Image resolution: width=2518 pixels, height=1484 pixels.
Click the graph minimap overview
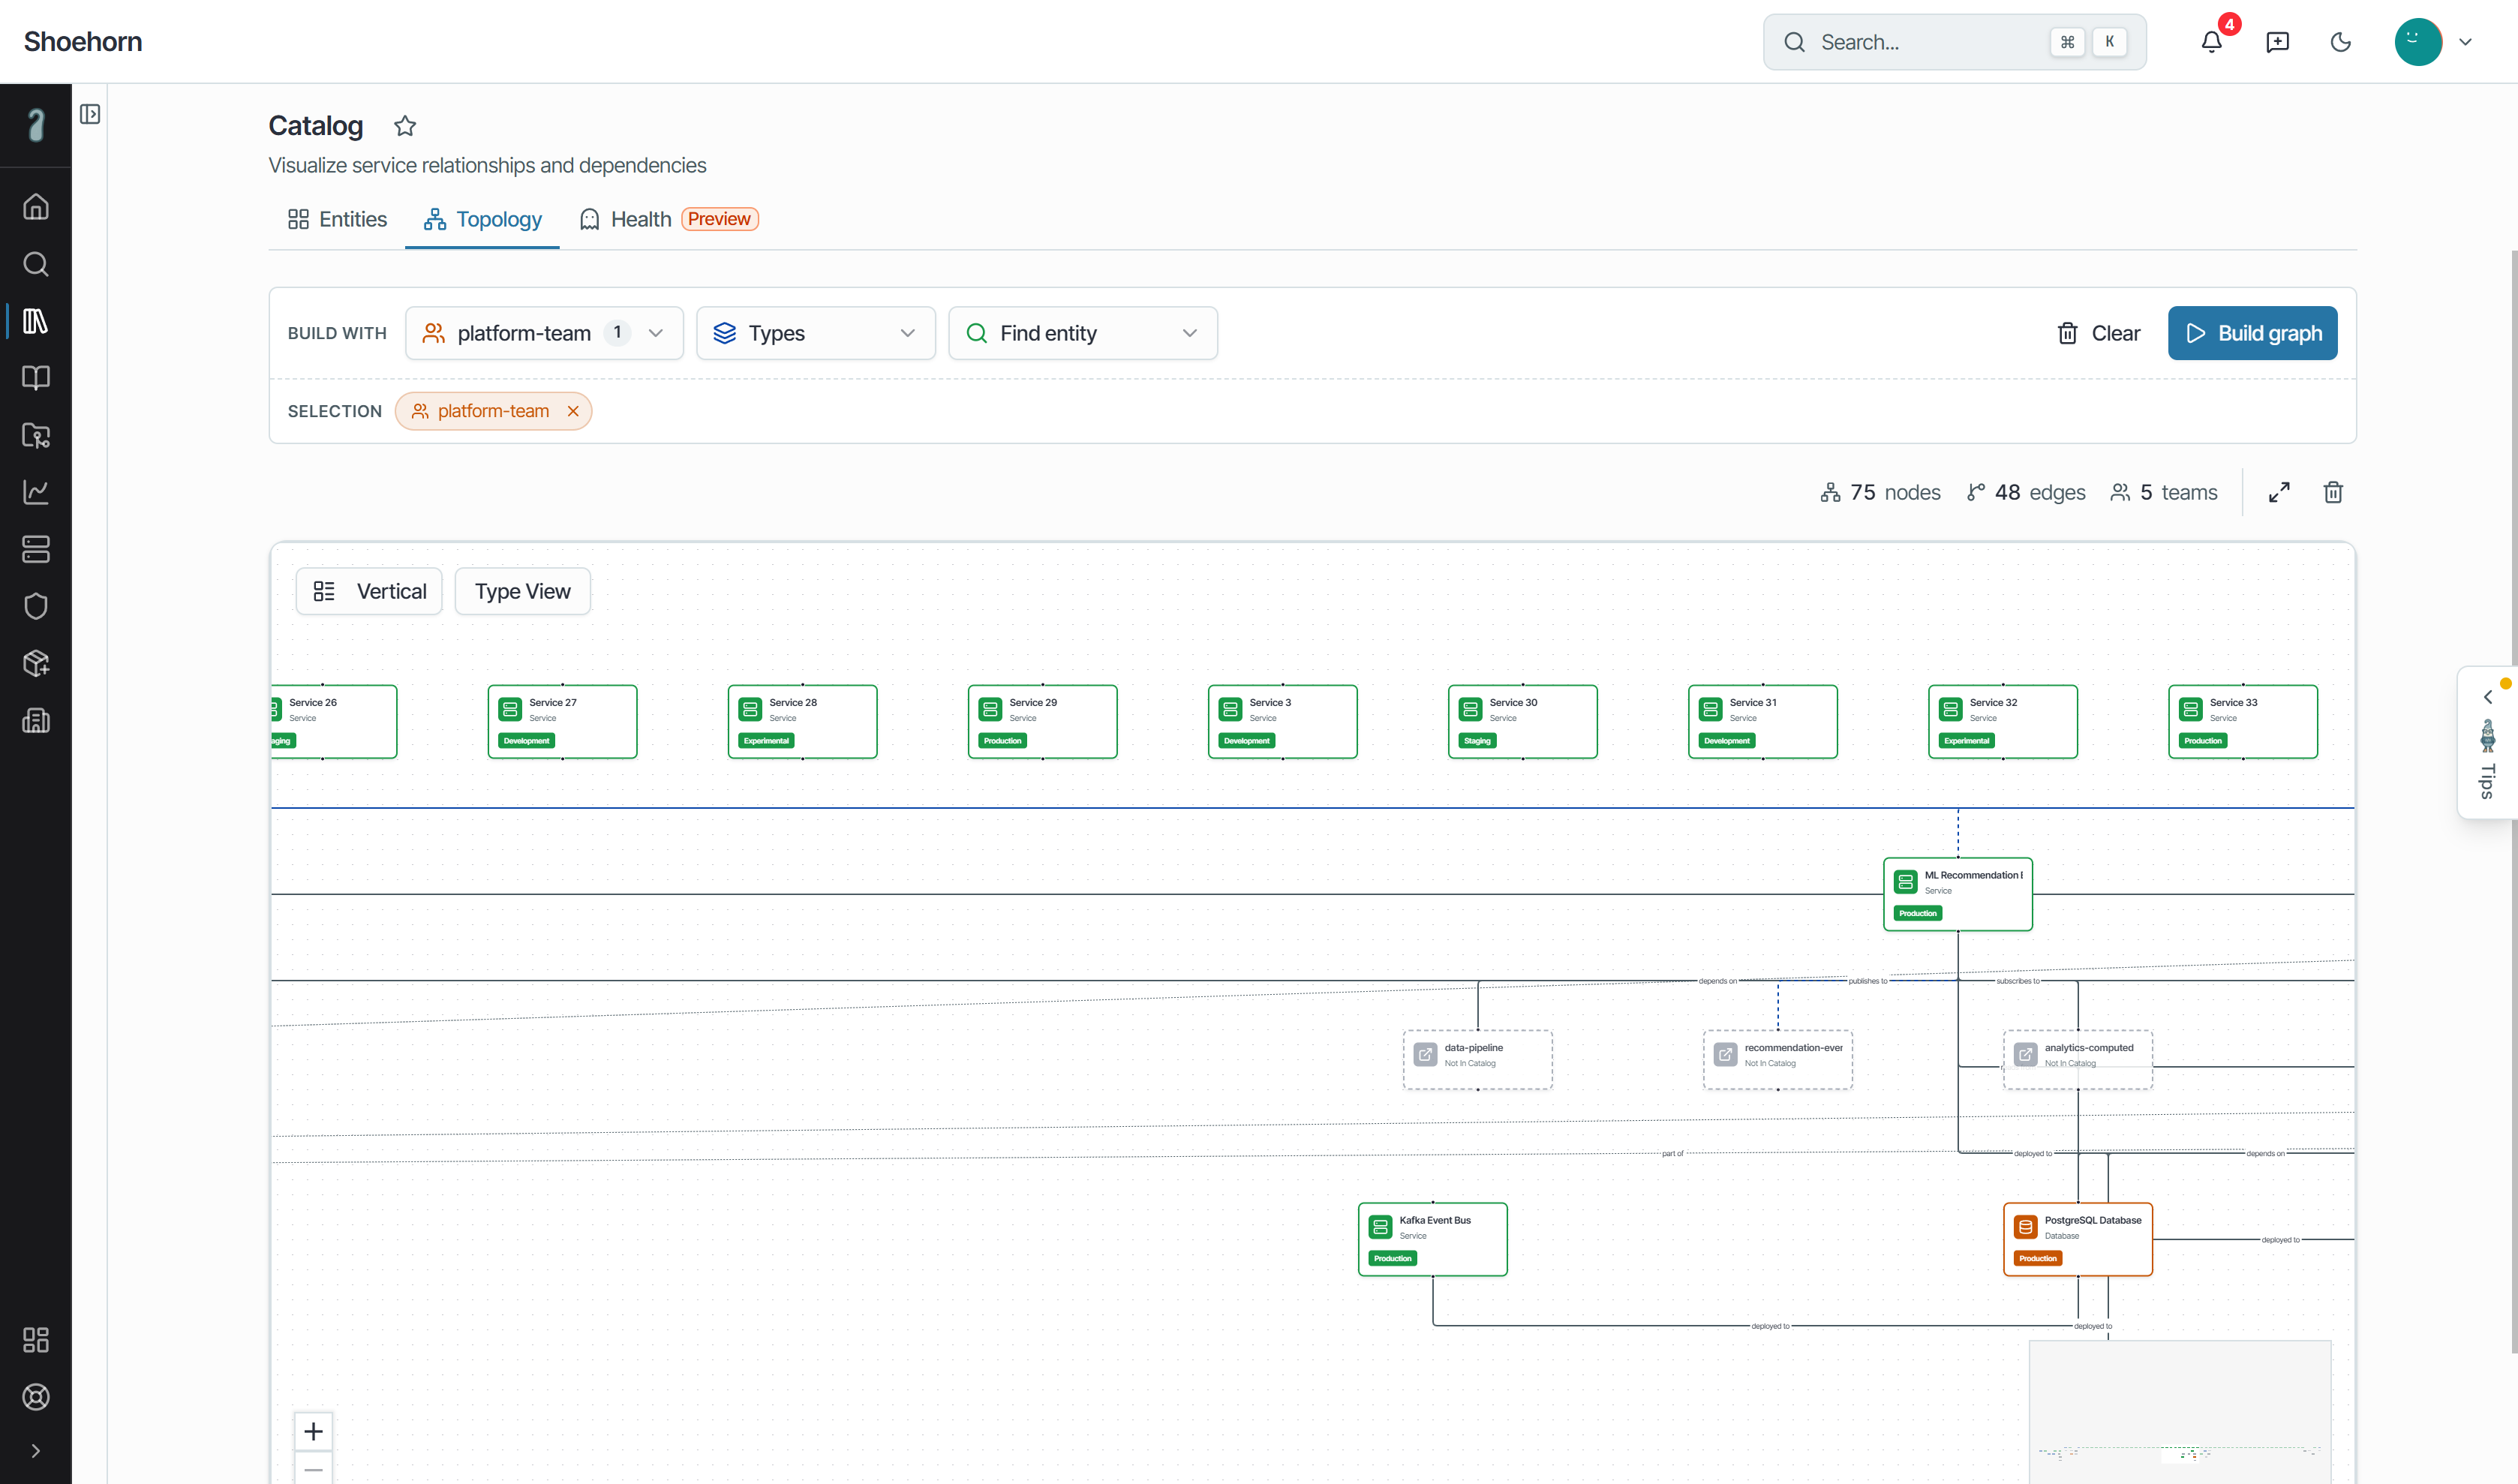click(2180, 1412)
